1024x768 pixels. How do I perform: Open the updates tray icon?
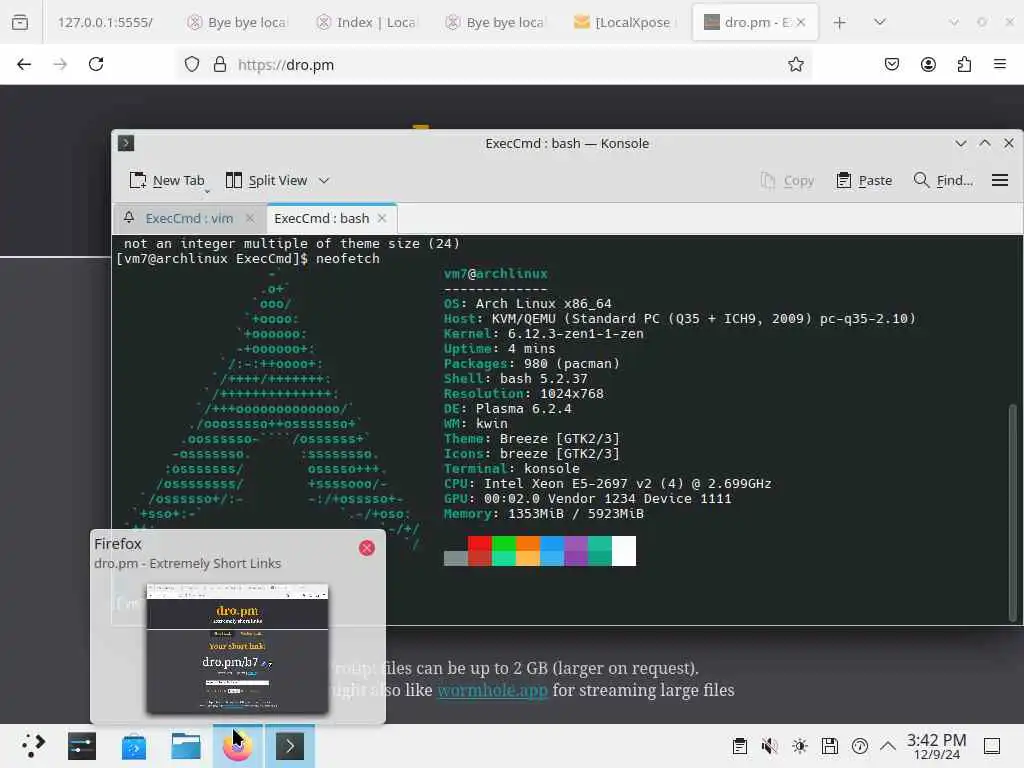[860, 746]
